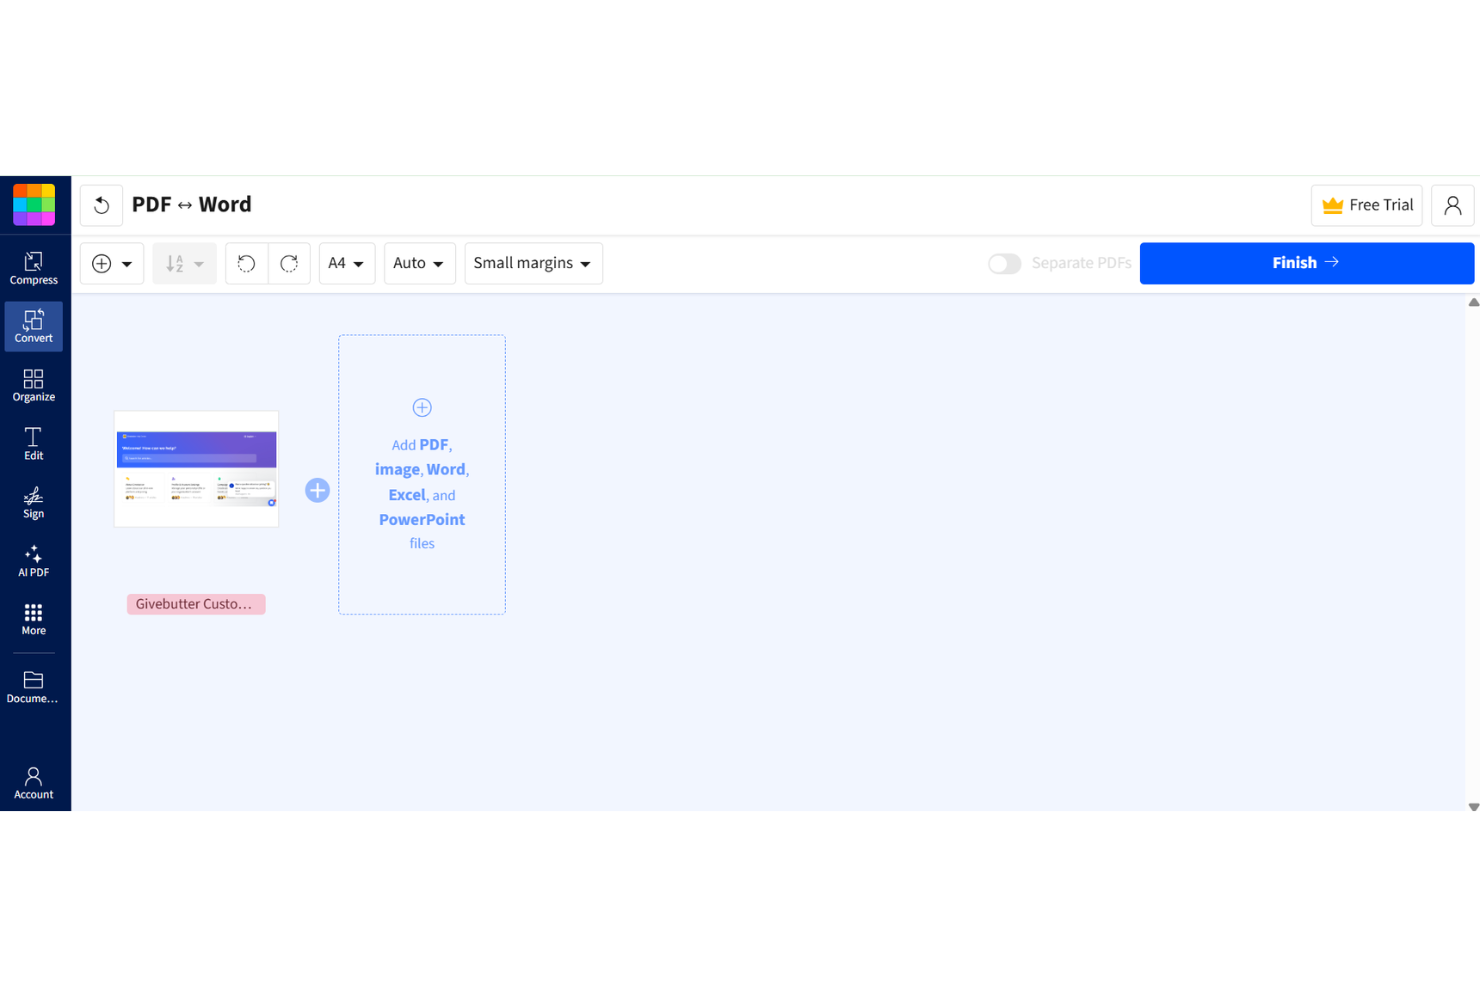Open the Edit tool

coord(33,442)
